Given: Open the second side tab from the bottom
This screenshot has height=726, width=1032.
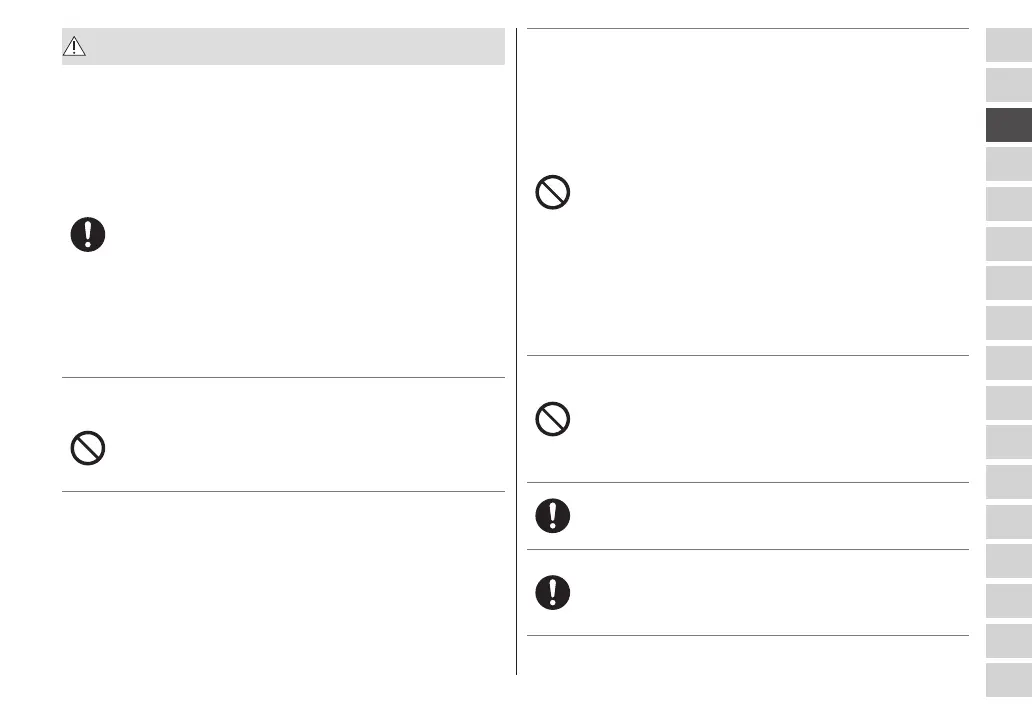Looking at the screenshot, I should 1008,640.
